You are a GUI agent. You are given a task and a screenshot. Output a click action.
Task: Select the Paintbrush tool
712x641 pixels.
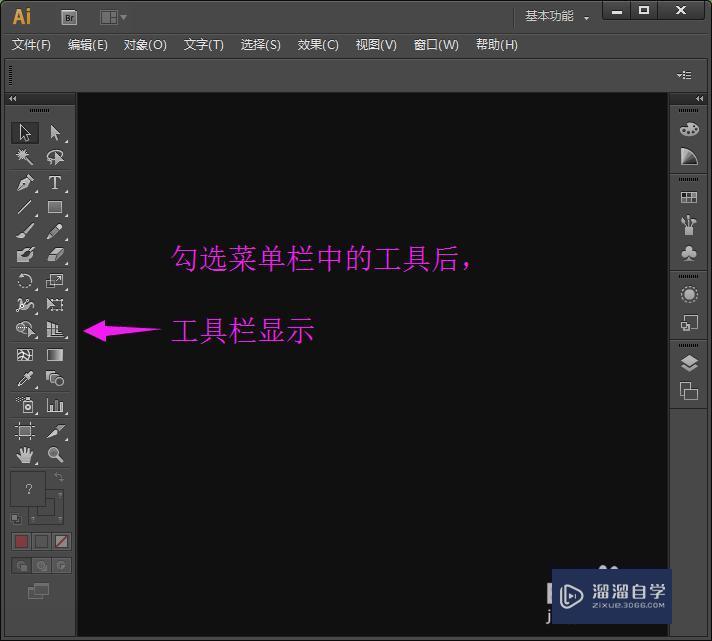(25, 231)
